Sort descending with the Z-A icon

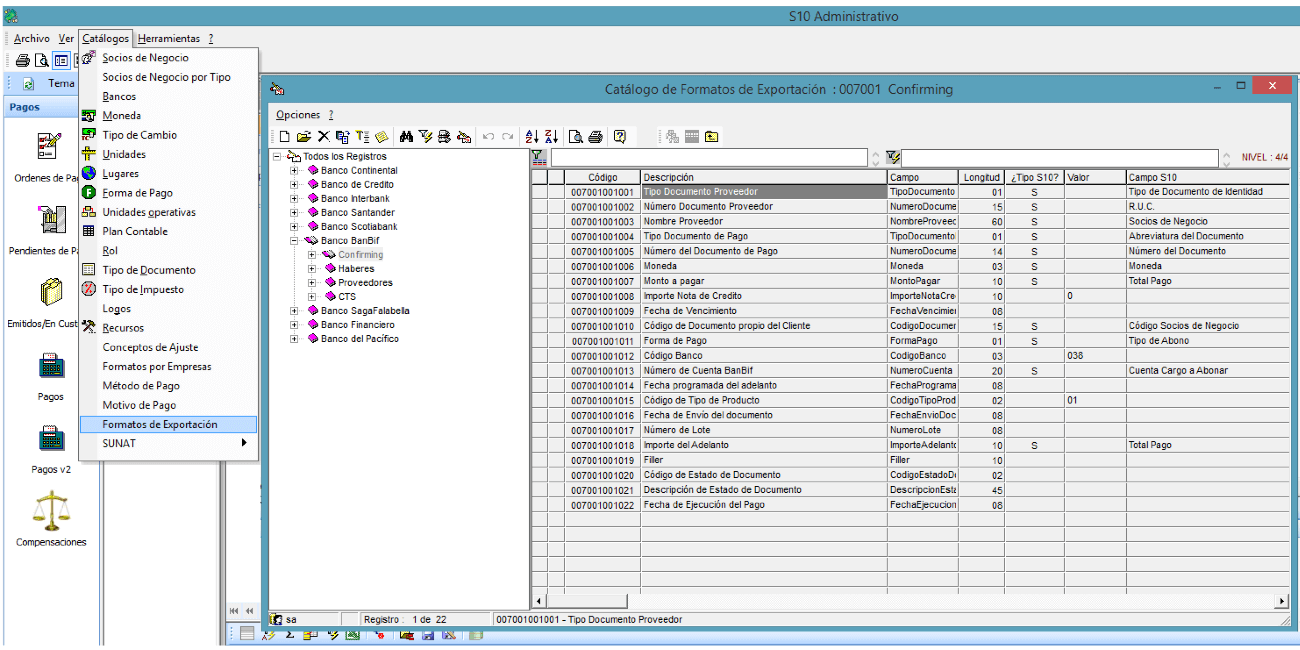click(x=549, y=137)
